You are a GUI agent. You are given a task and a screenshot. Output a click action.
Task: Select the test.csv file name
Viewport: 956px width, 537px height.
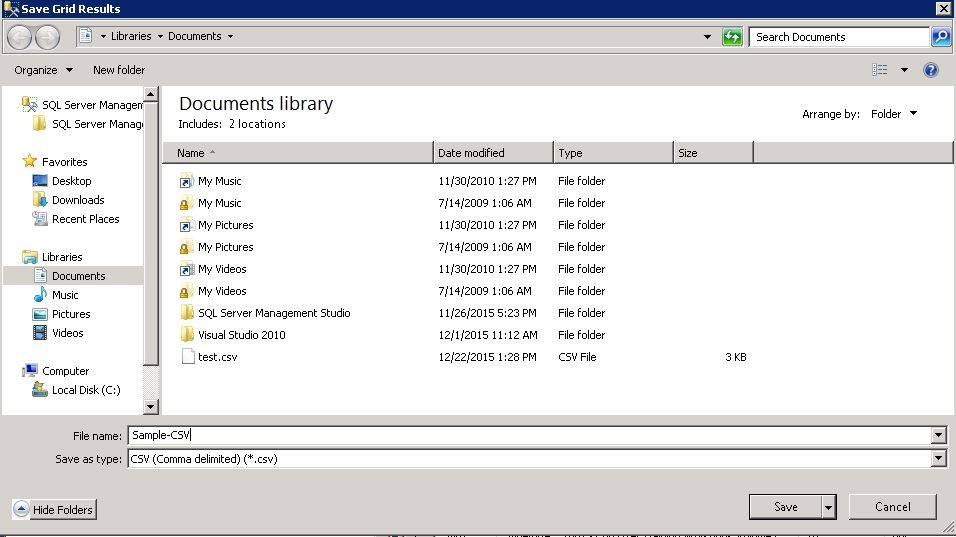218,357
